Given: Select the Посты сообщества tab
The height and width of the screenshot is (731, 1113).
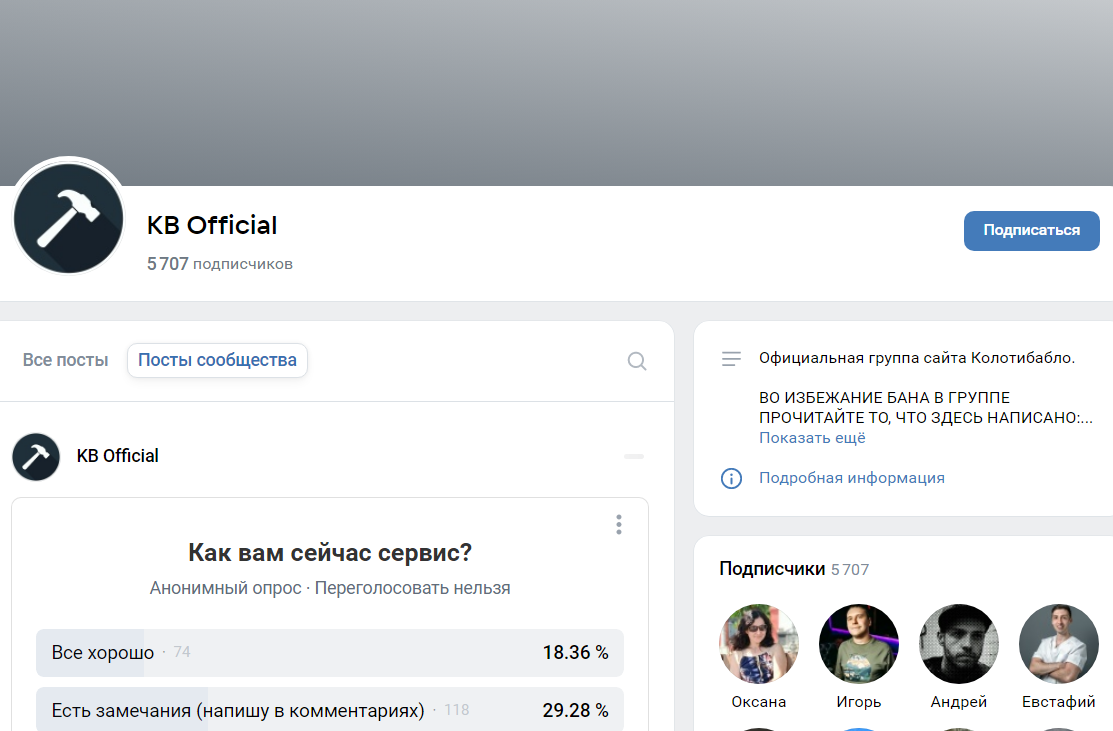Looking at the screenshot, I should 217,360.
